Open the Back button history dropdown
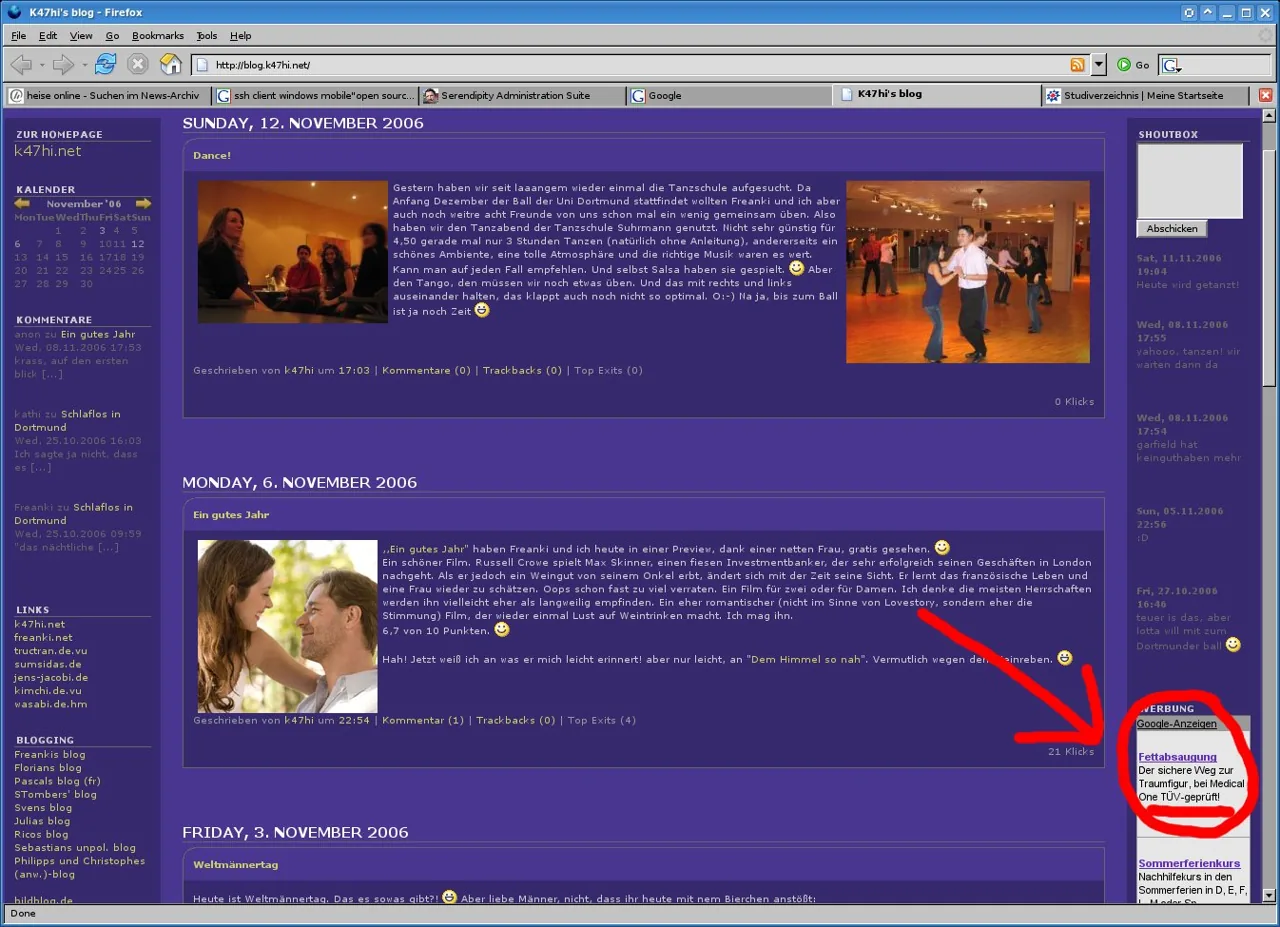 [x=41, y=65]
